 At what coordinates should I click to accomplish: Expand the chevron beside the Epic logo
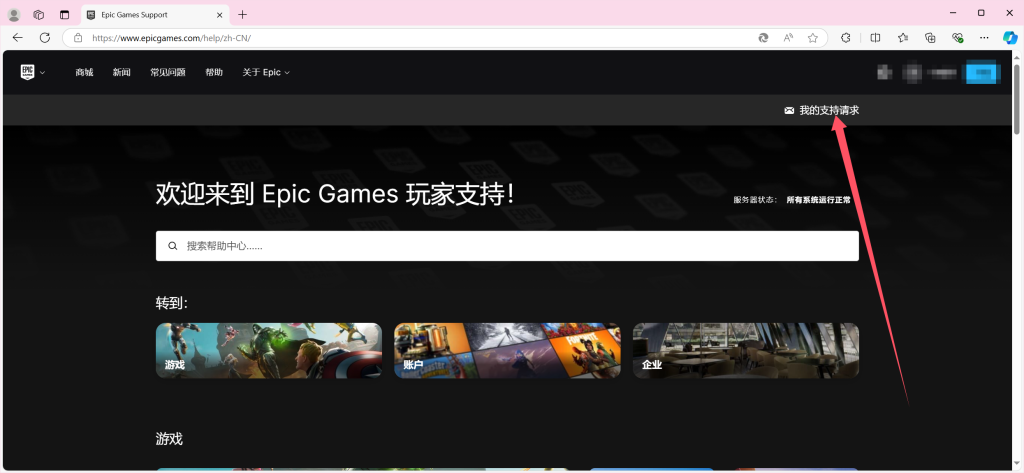pos(42,73)
